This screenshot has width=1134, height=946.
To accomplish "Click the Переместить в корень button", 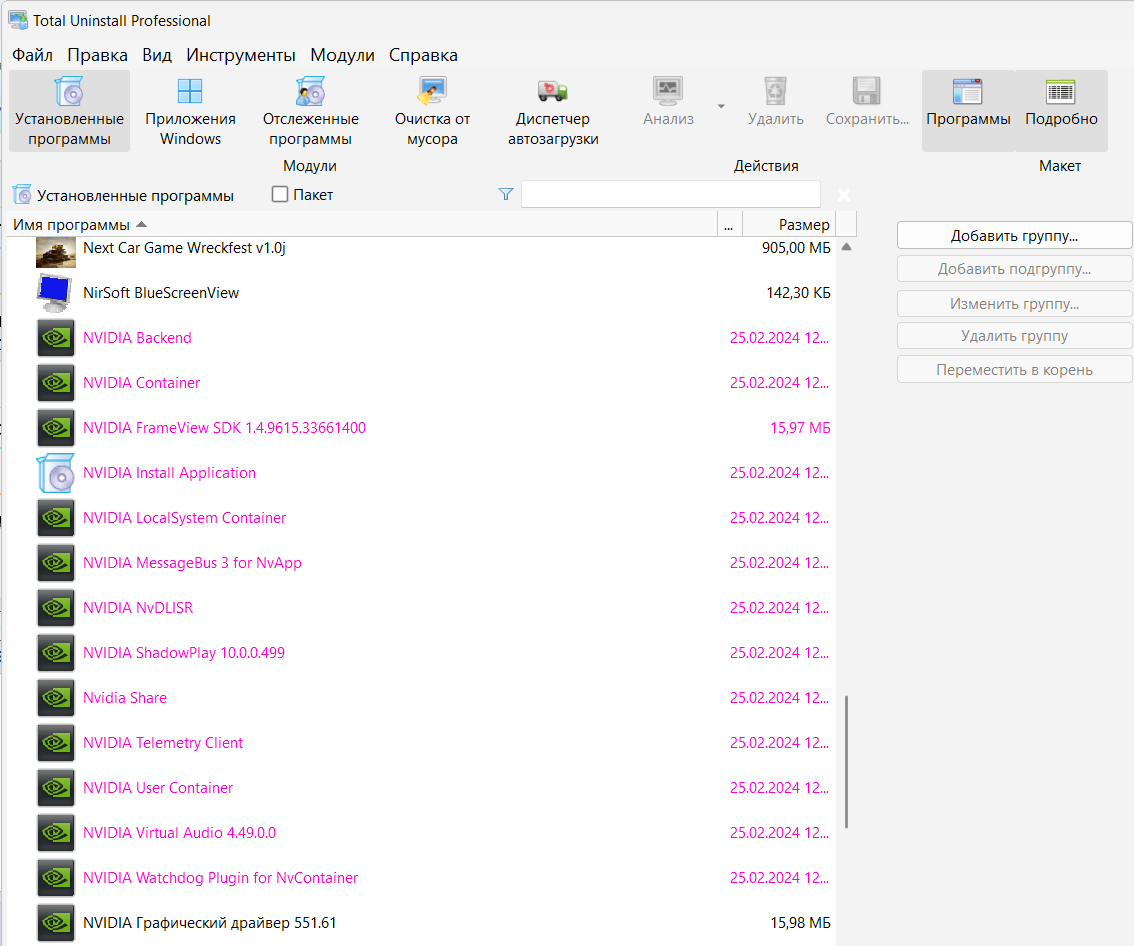I will coord(1014,370).
